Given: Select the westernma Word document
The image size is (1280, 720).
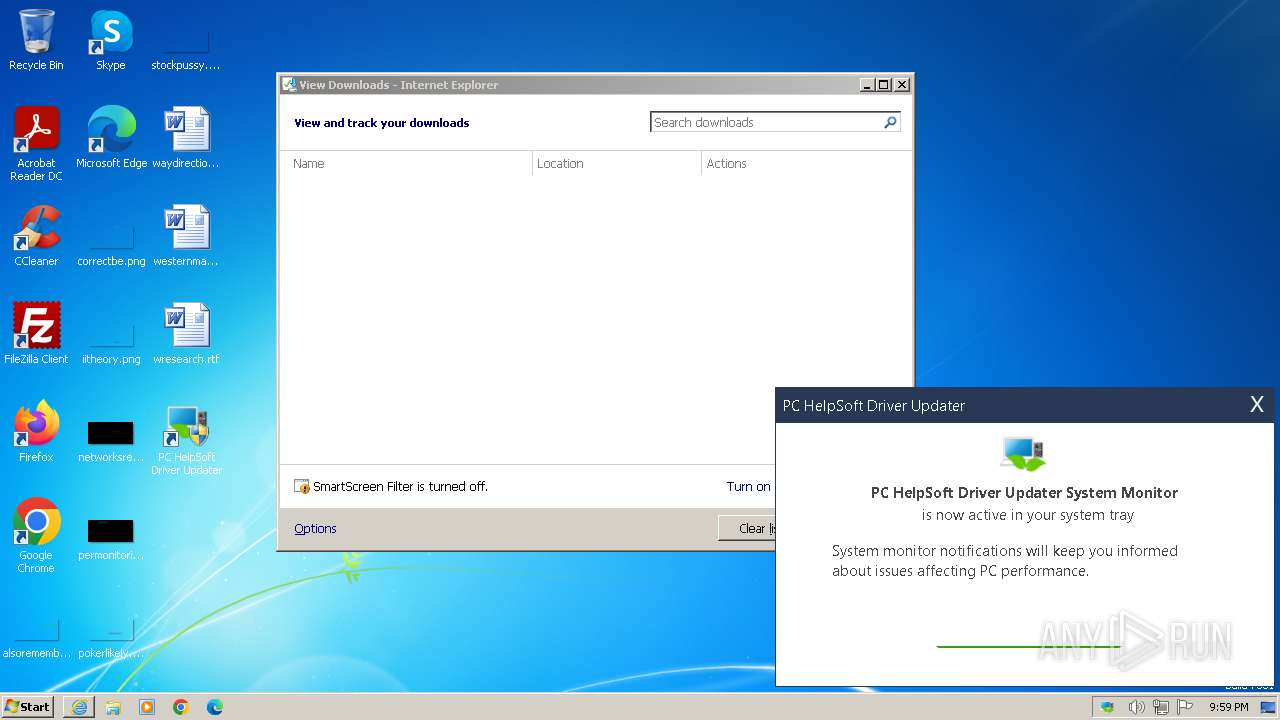Looking at the screenshot, I should [x=185, y=235].
